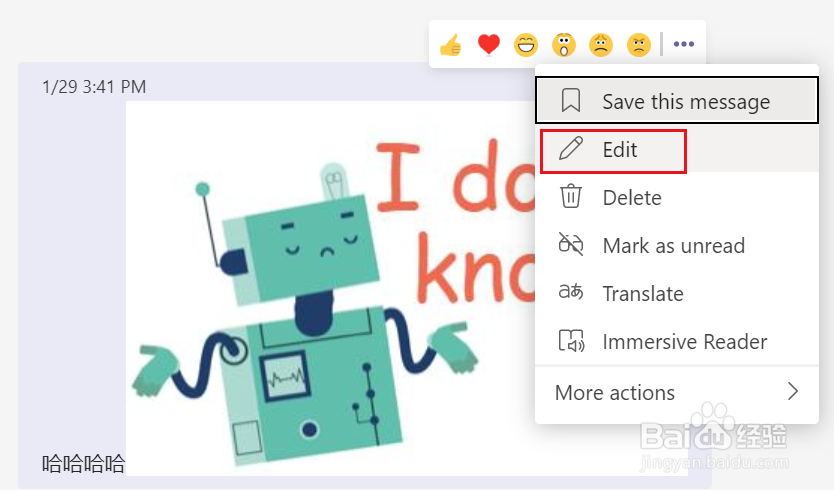Click the glasses icon for Mark as unread

point(571,245)
